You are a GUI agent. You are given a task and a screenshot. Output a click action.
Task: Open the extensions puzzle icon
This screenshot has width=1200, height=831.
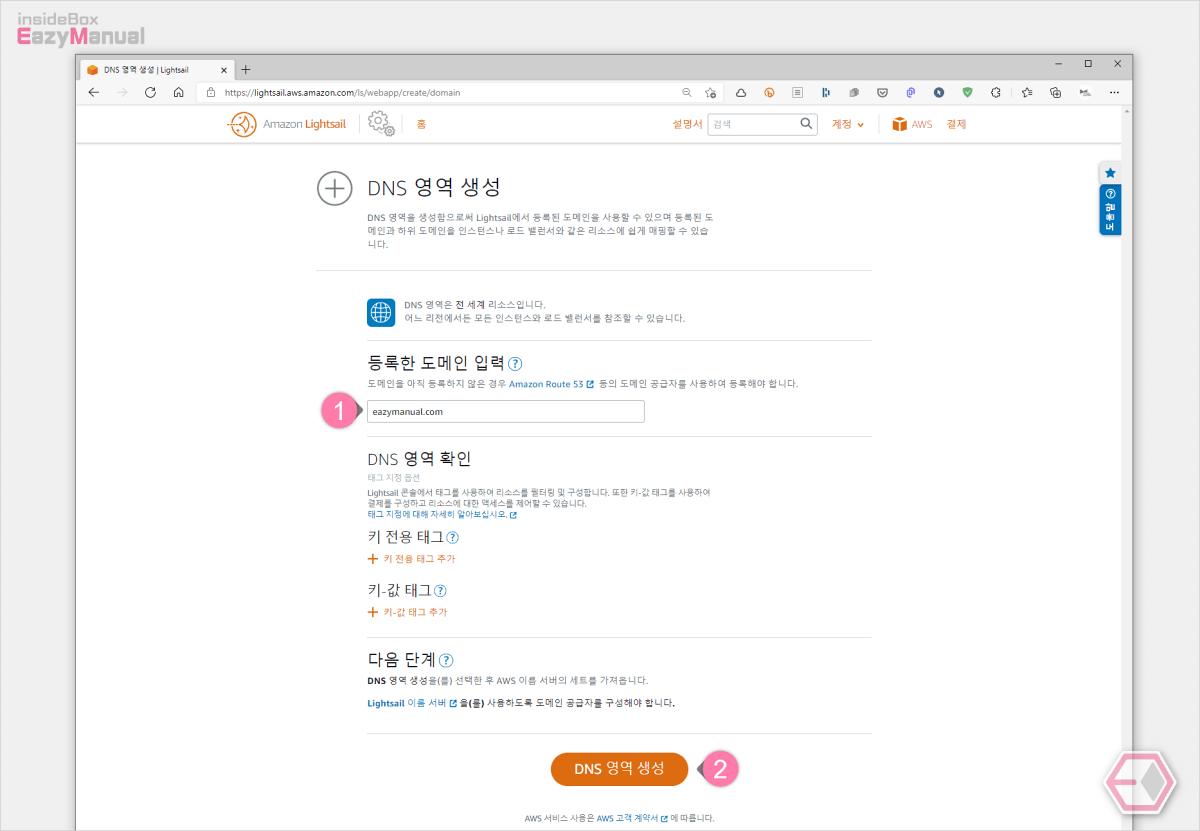[996, 92]
